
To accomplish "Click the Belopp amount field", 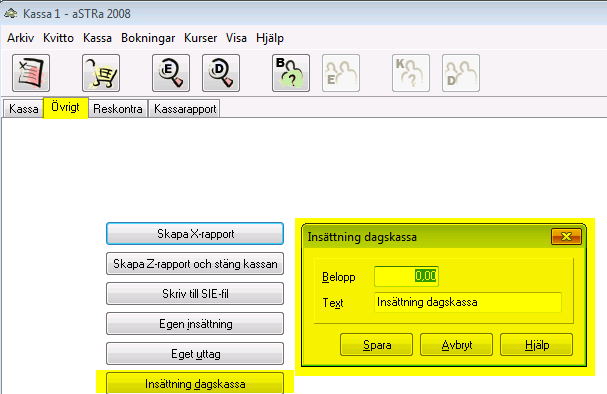I will point(406,276).
